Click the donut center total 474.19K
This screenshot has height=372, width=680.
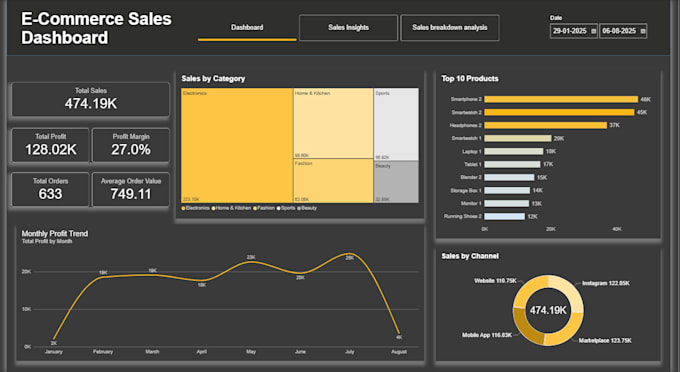coord(548,310)
